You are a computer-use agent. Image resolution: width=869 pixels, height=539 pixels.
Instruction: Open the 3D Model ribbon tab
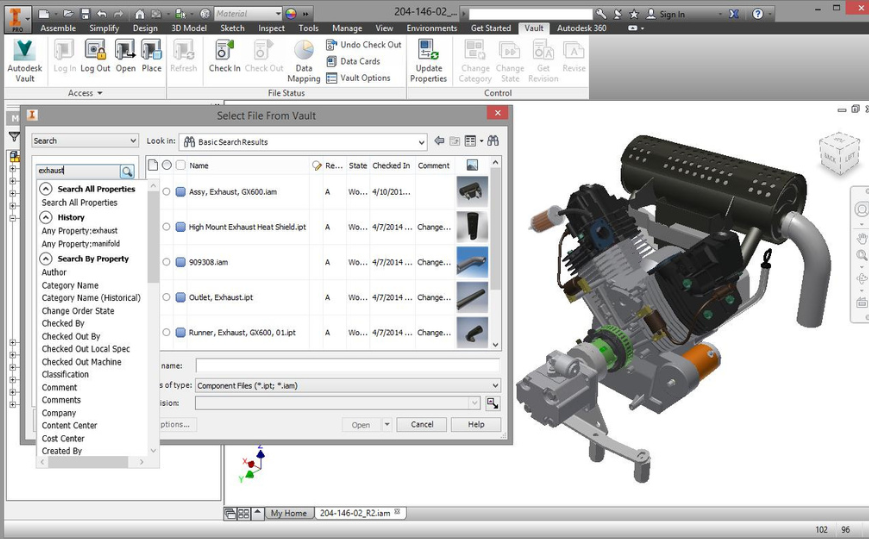click(x=189, y=28)
